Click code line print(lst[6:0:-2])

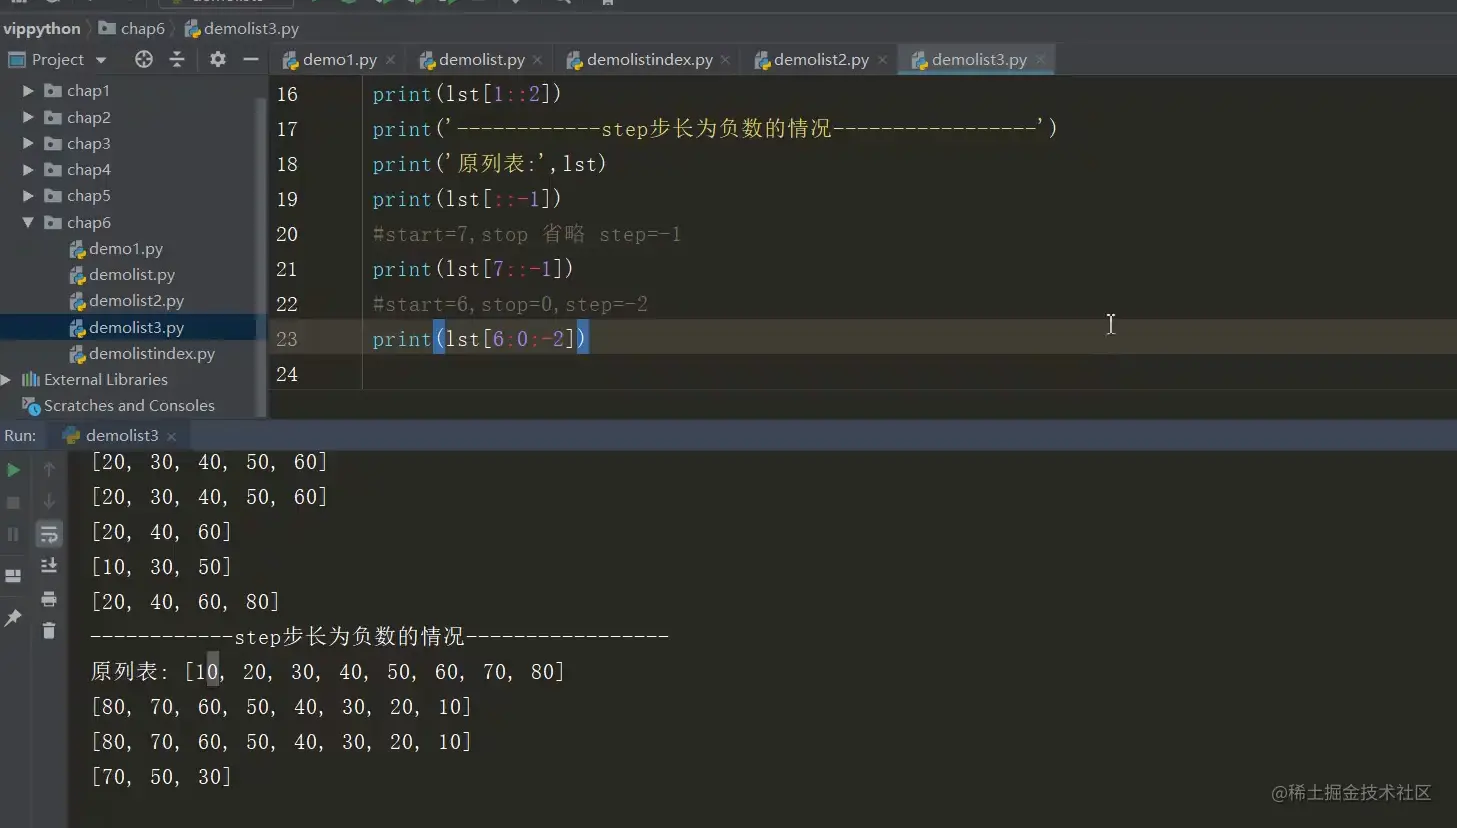coord(480,339)
